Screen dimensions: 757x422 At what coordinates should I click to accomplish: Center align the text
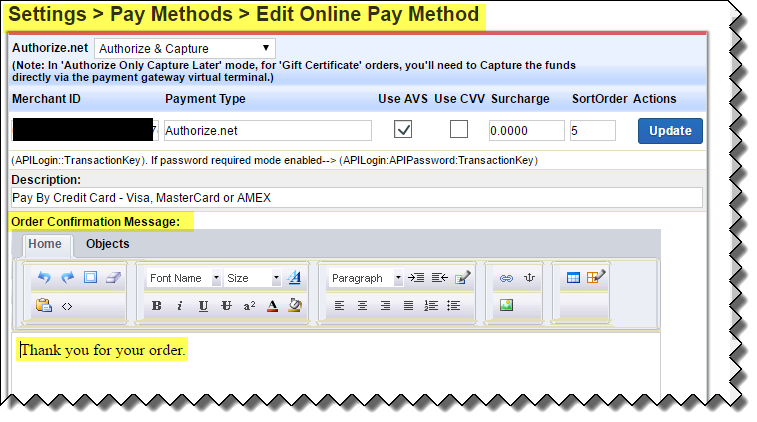pyautogui.click(x=361, y=306)
